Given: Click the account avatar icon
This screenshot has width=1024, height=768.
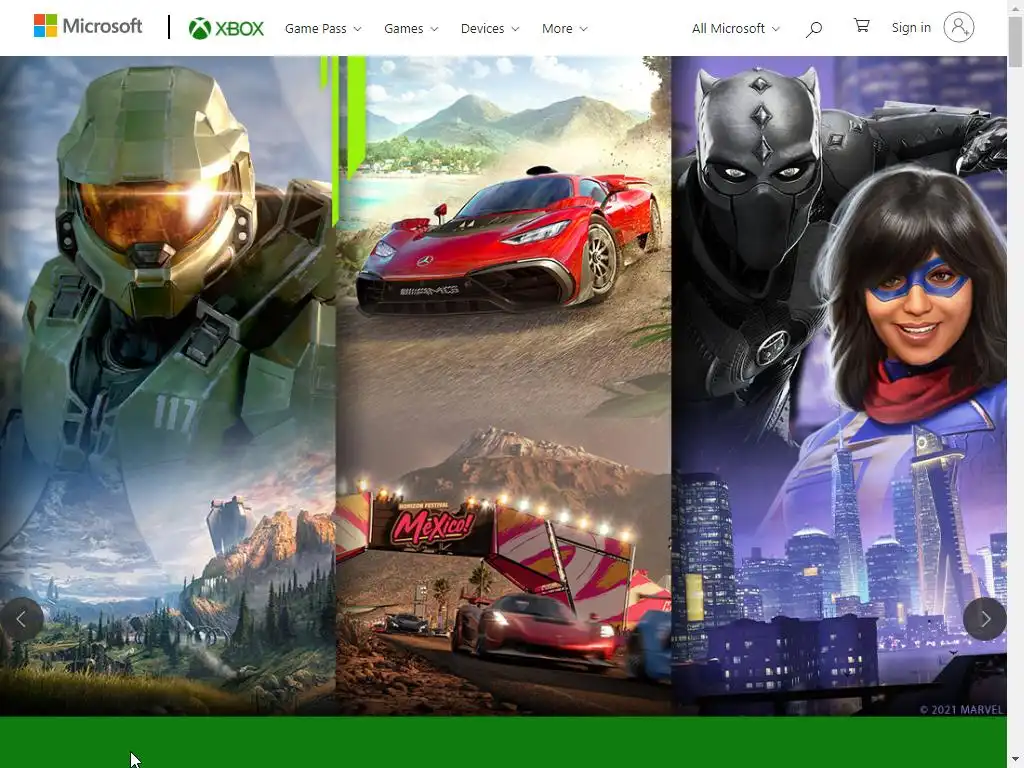Looking at the screenshot, I should pos(959,27).
